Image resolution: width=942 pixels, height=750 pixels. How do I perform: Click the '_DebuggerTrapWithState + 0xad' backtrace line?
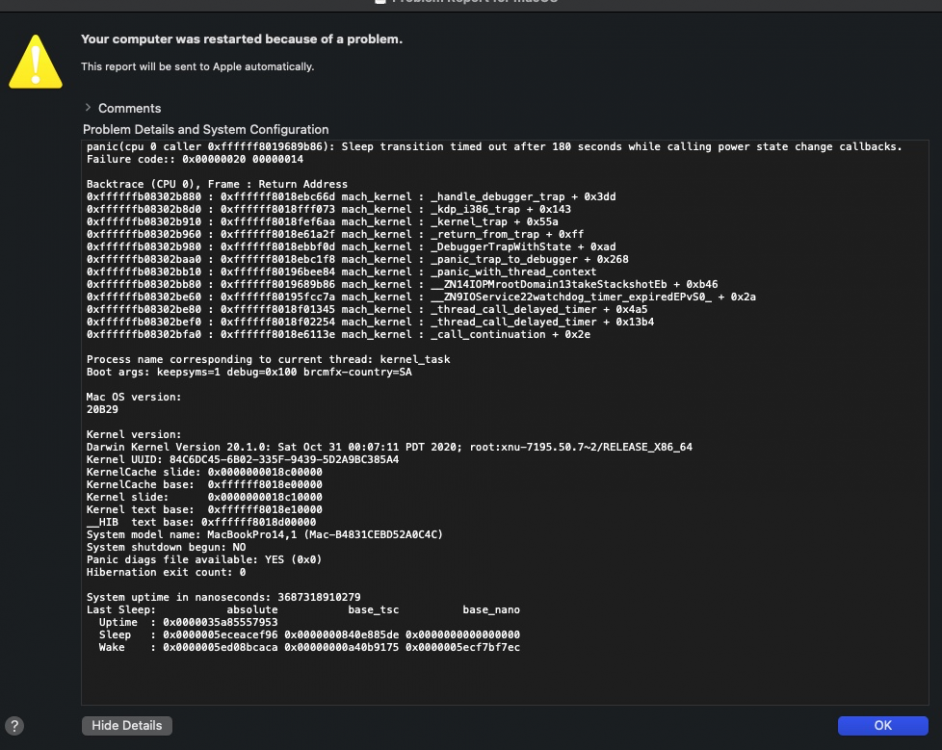click(x=351, y=247)
